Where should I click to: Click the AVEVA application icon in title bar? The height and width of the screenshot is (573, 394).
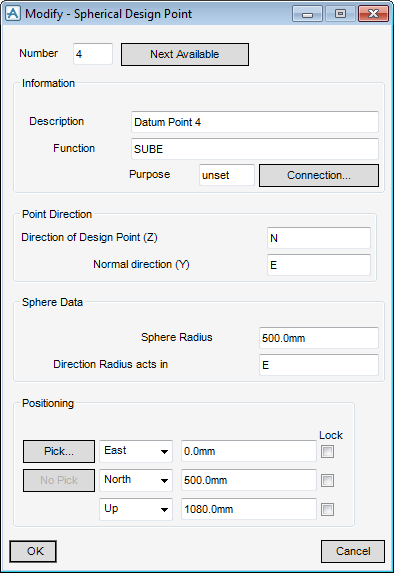coord(13,14)
